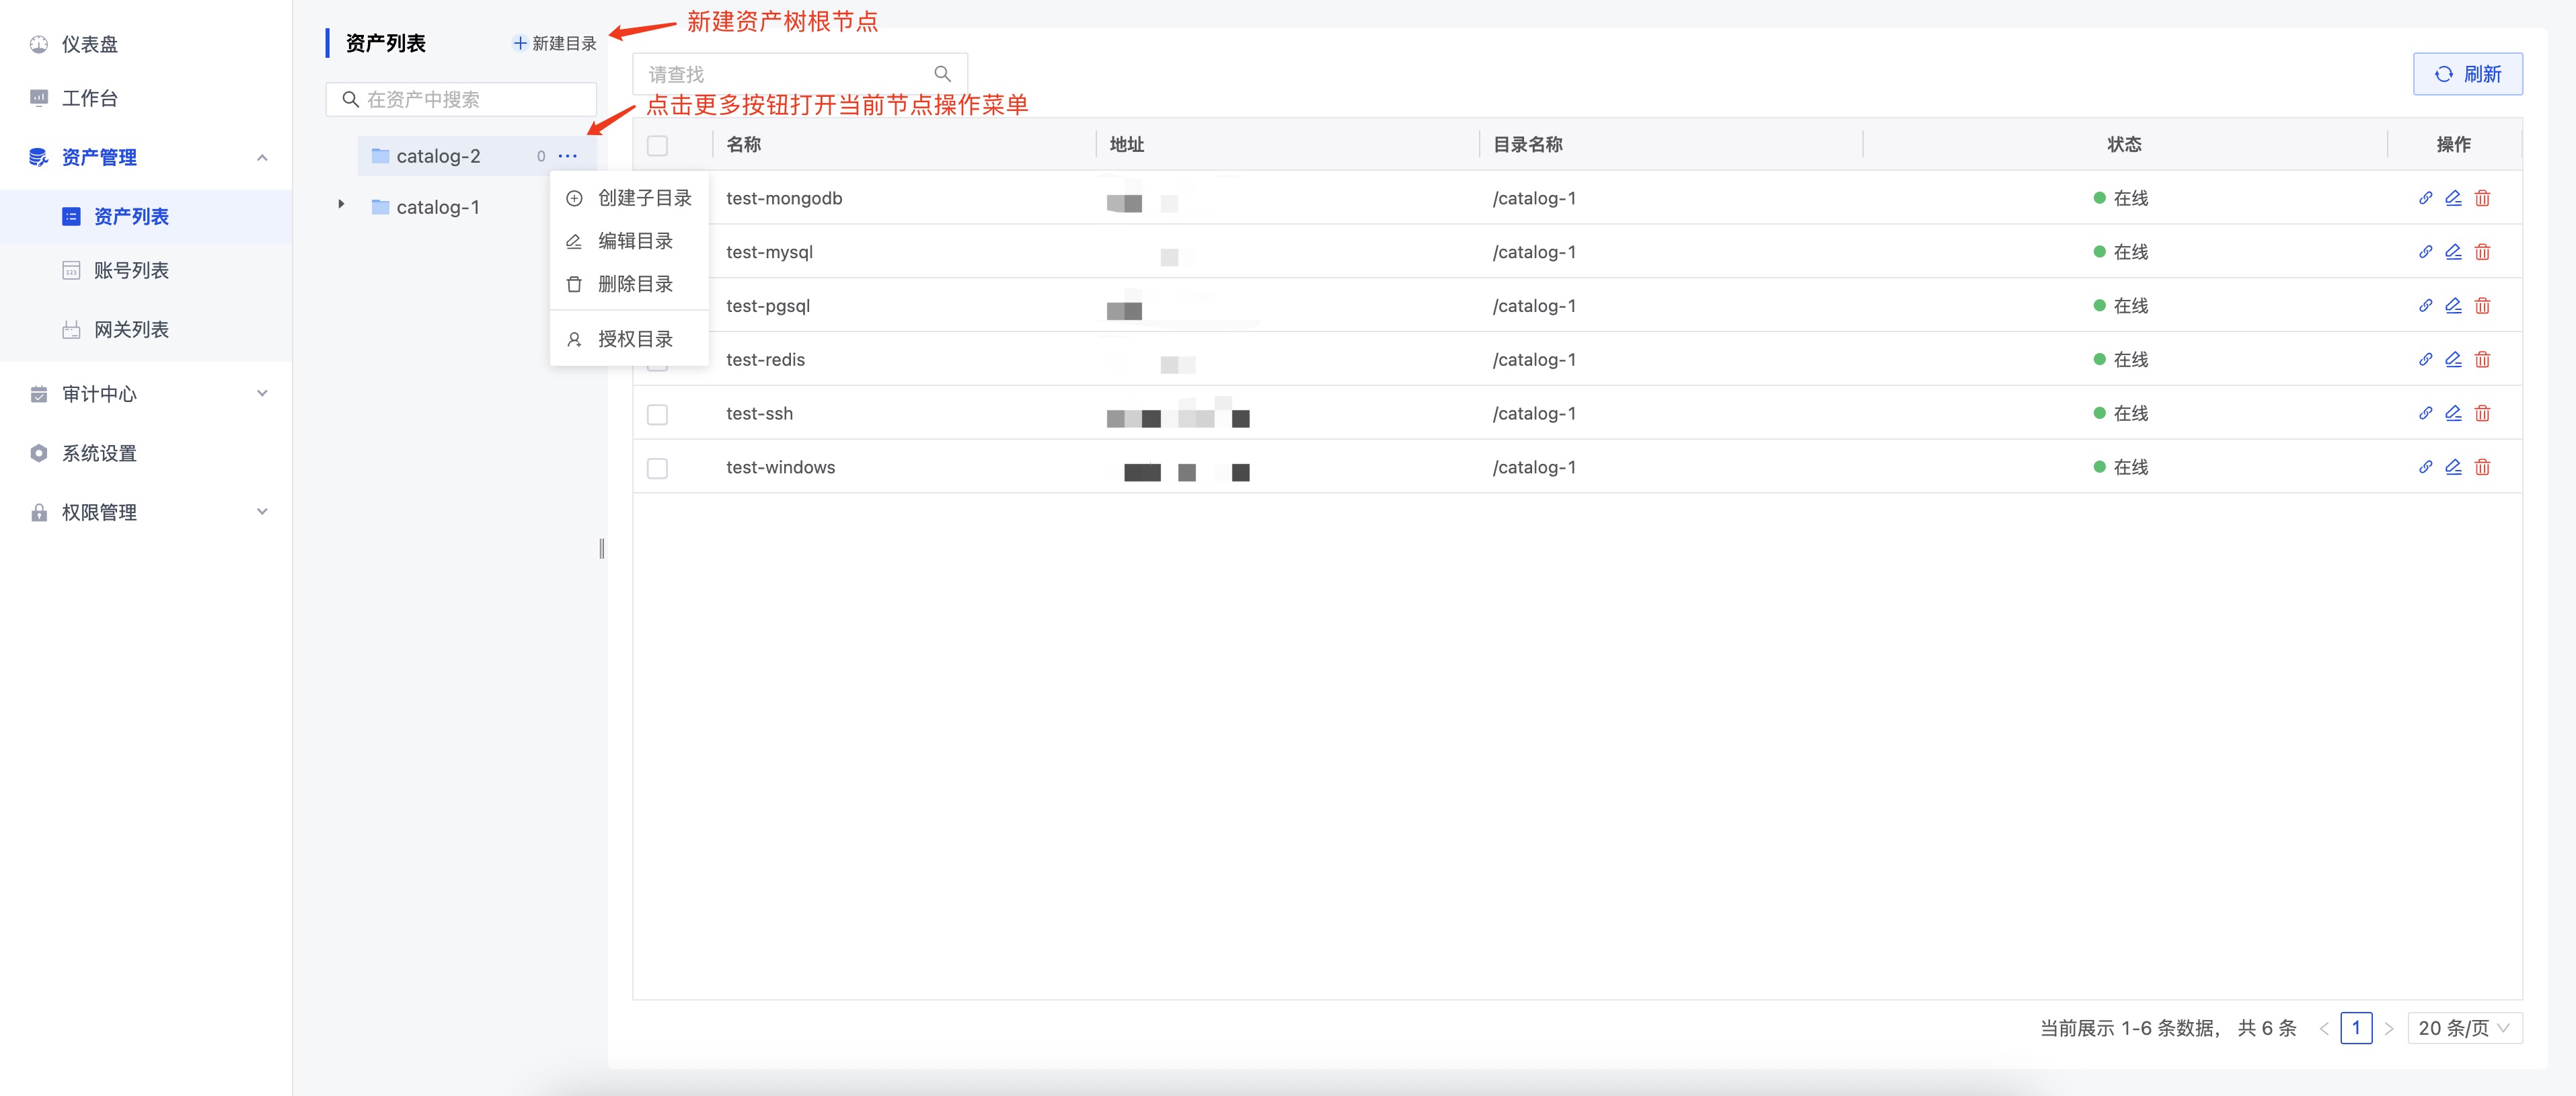Screen dimensions: 2576x1096
Task: Expand the catalog-1 tree node arrow
Action: tap(341, 205)
